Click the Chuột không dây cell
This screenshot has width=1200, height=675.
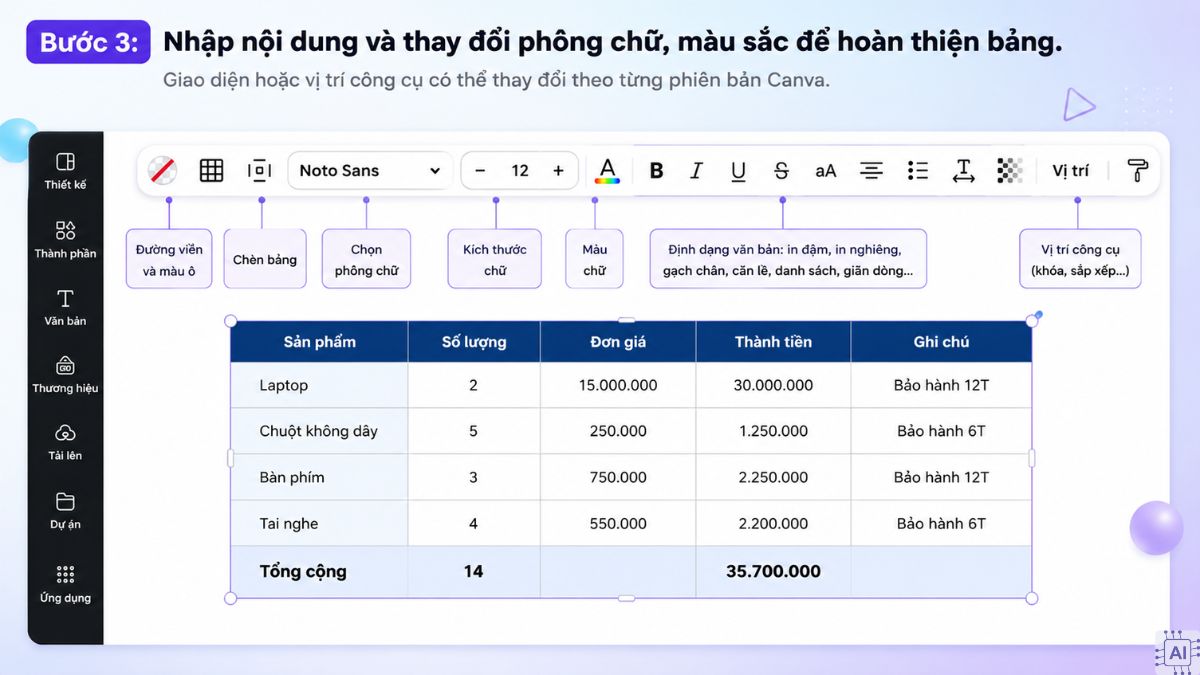point(319,431)
